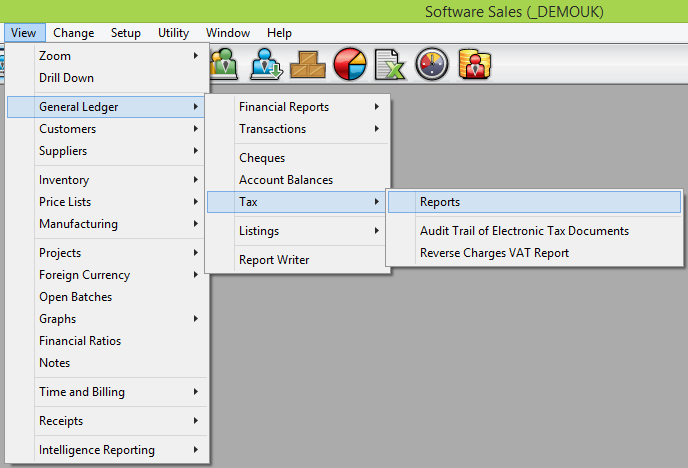Open the Help menu
The image size is (688, 468).
point(279,33)
